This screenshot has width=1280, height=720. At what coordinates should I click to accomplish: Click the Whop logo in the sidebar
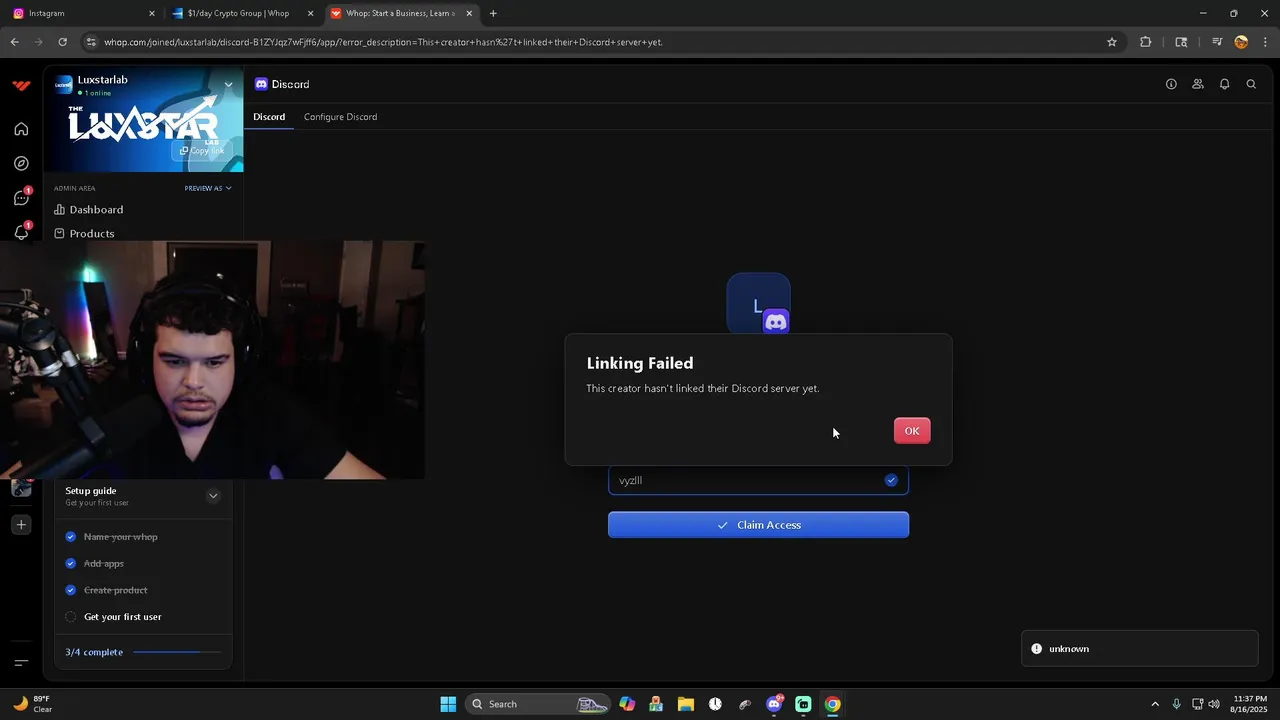21,85
